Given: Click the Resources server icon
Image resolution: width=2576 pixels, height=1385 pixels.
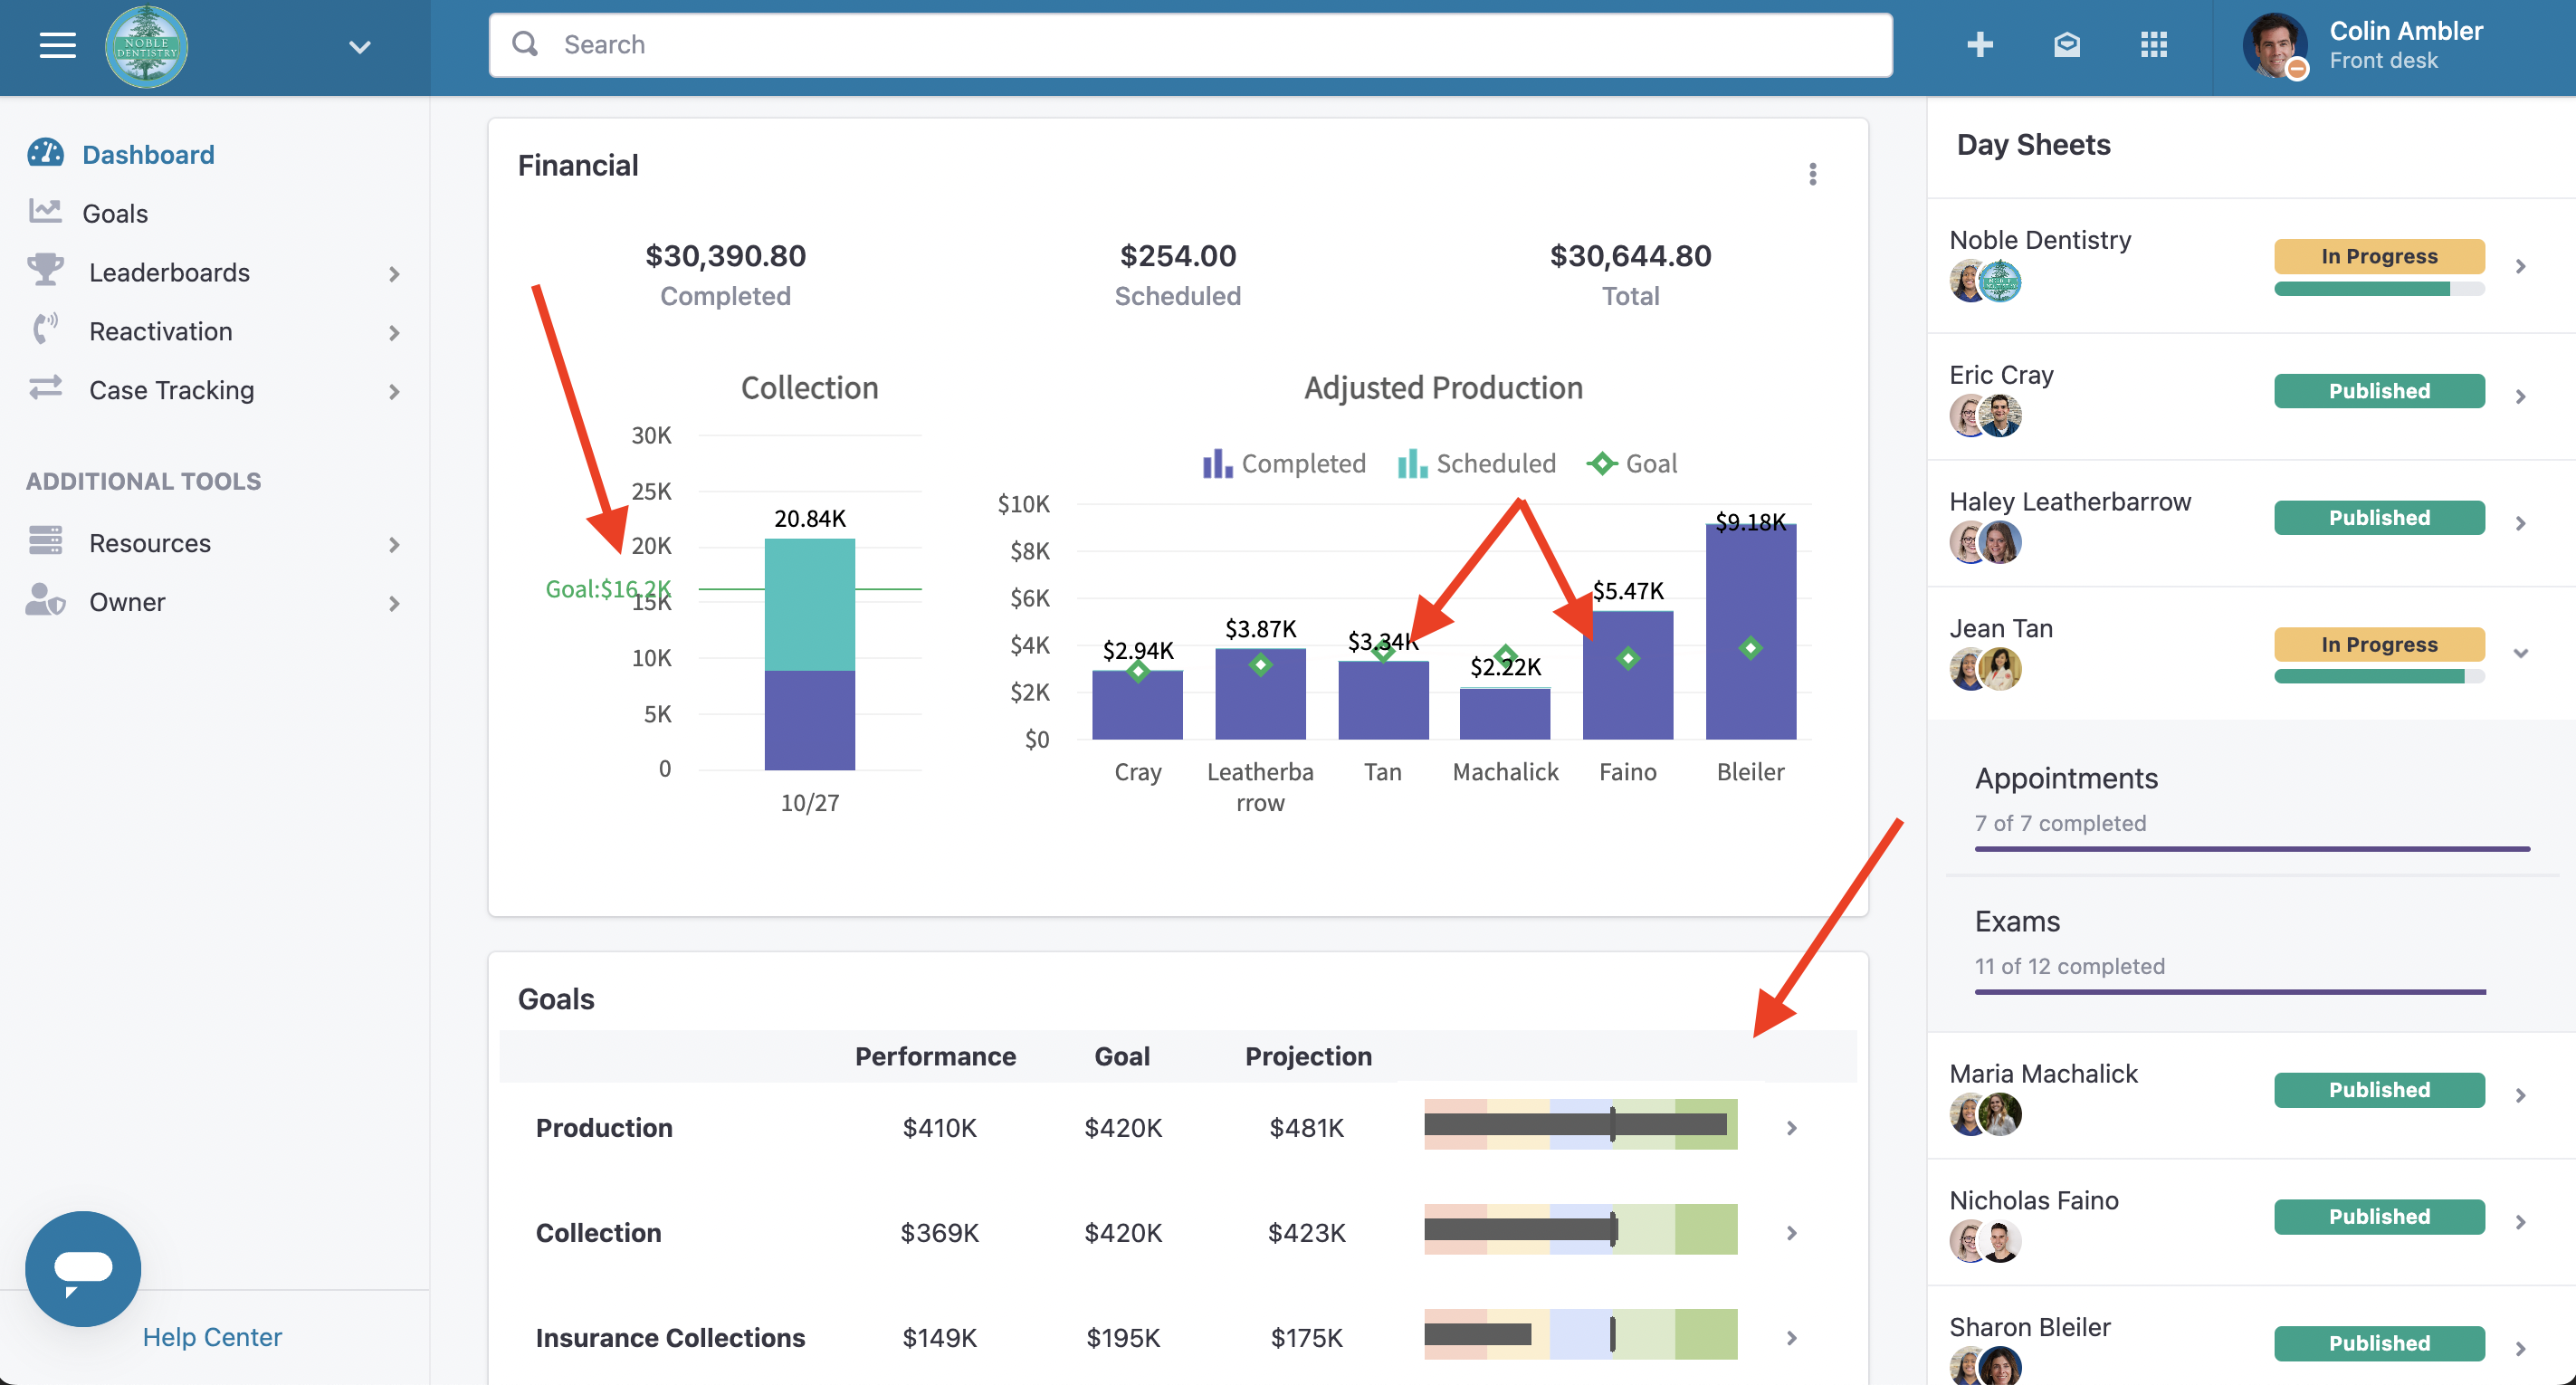Looking at the screenshot, I should [46, 541].
